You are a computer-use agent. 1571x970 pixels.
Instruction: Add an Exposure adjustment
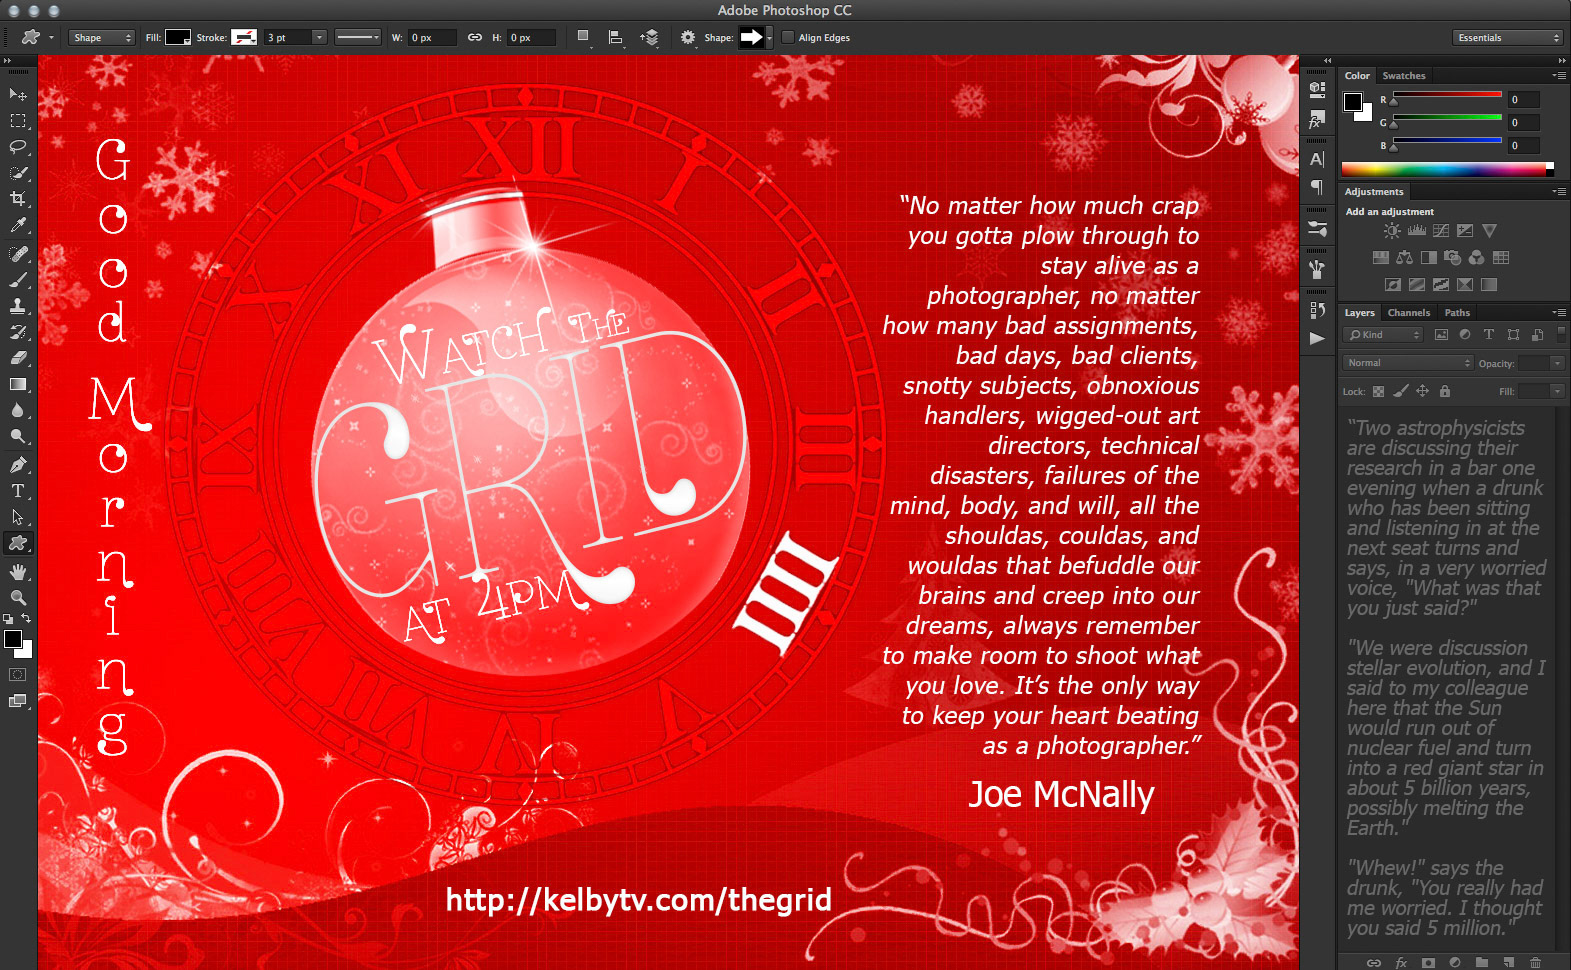coord(1465,231)
